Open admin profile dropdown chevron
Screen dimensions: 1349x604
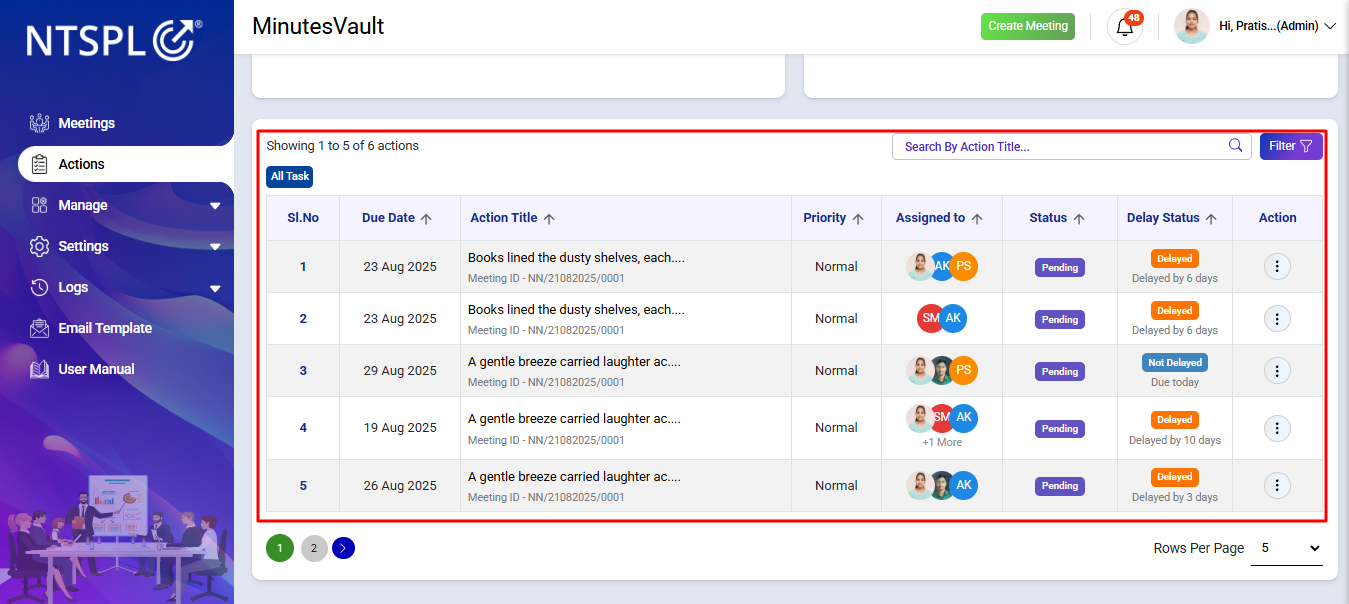tap(1330, 26)
